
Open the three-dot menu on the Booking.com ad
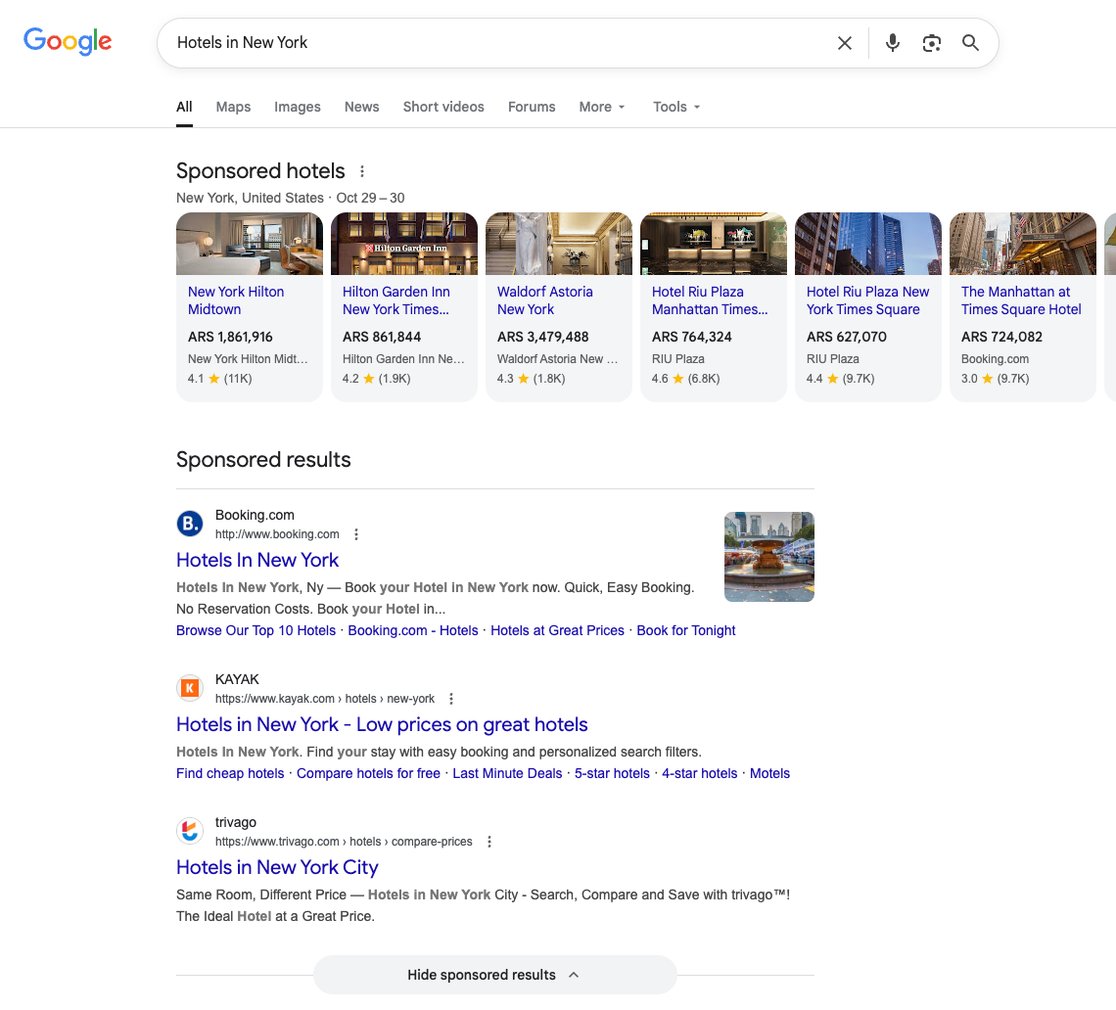click(x=356, y=534)
